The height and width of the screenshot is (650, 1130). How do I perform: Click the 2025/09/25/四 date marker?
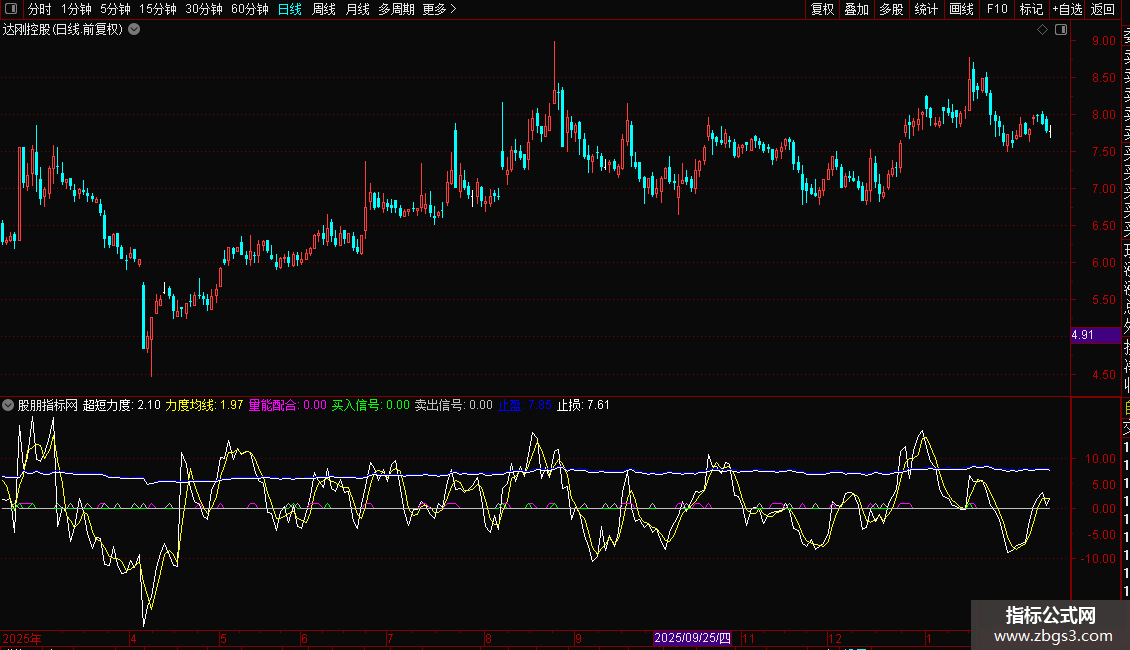coord(693,638)
